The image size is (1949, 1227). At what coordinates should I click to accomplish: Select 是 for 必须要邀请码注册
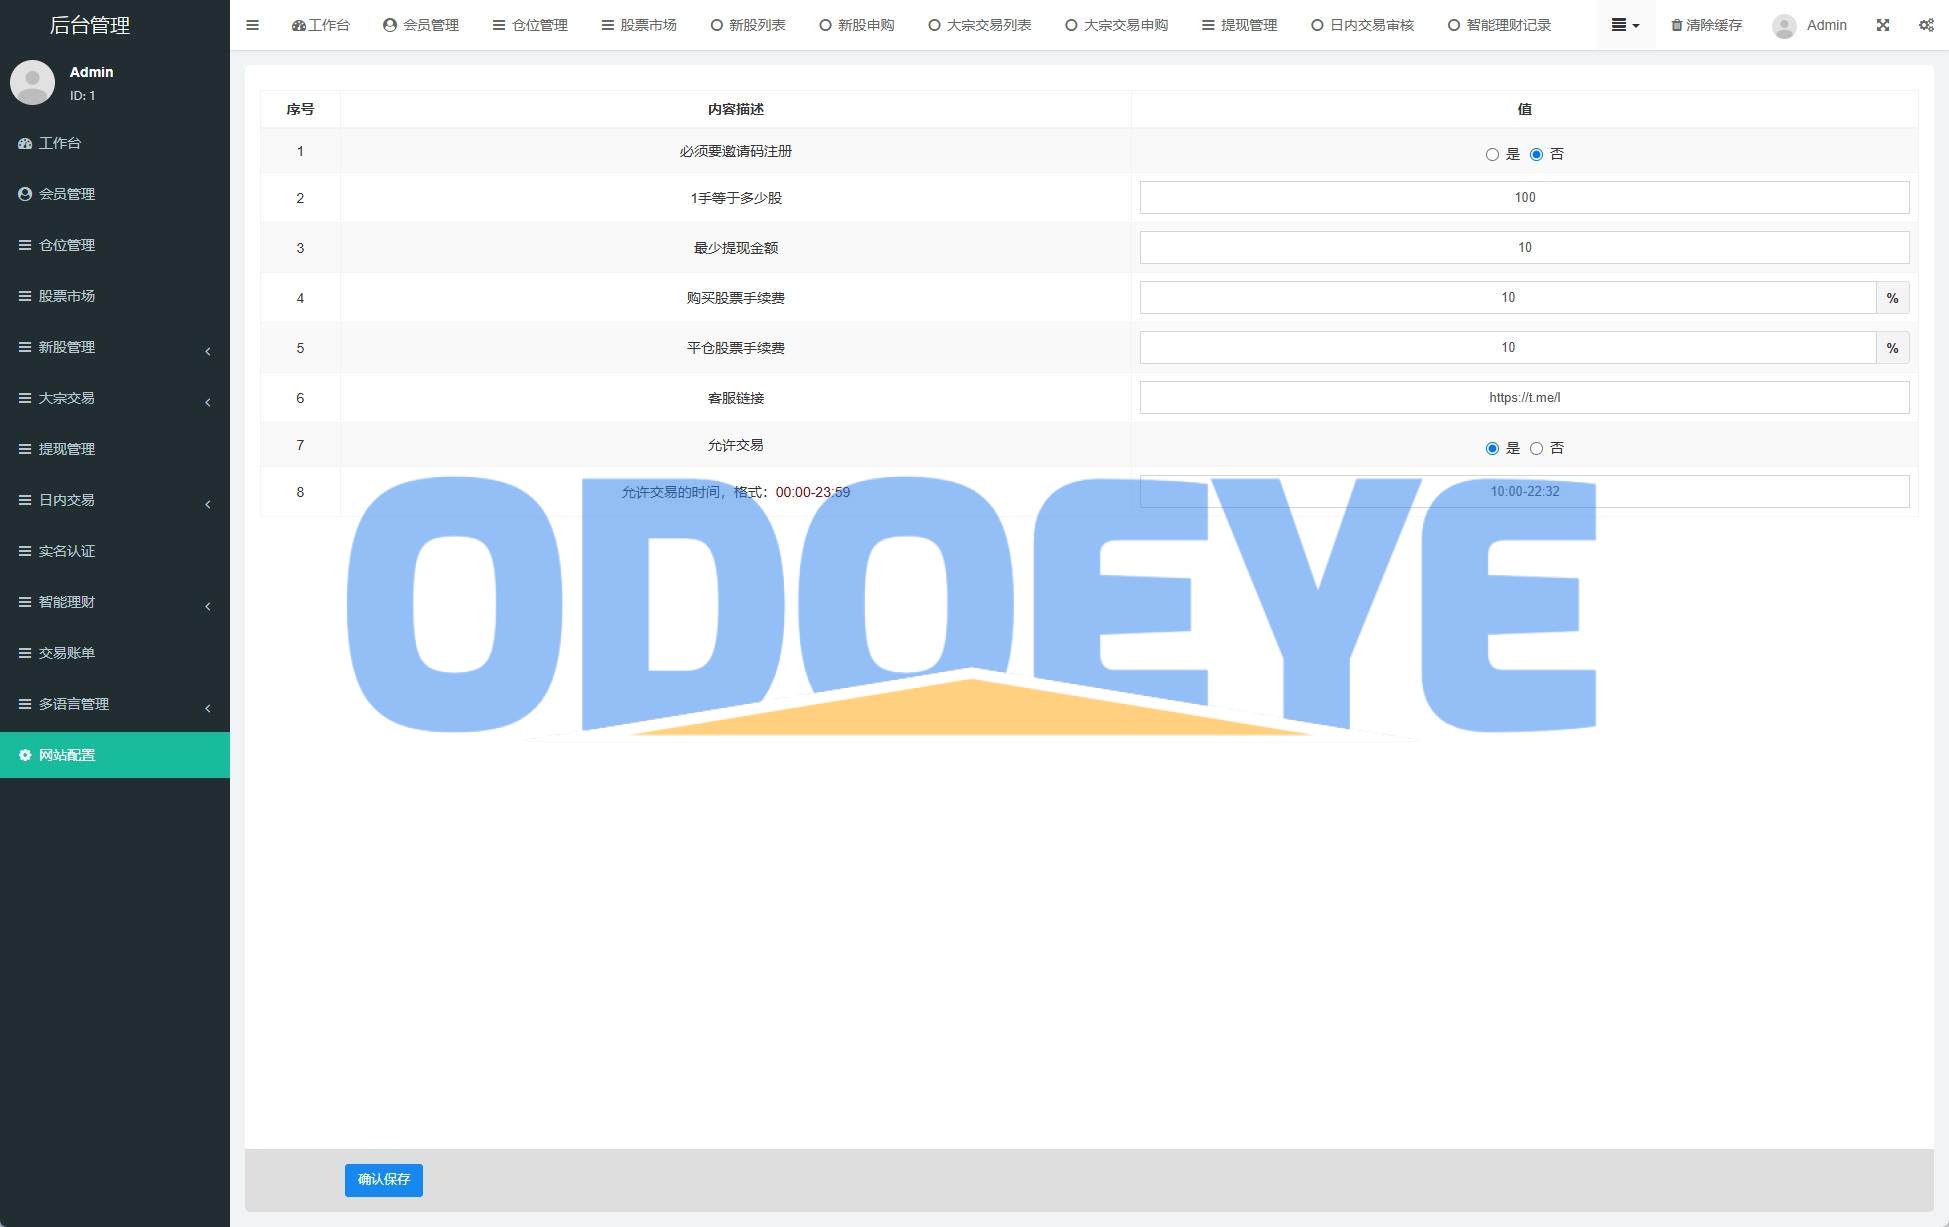coord(1492,154)
